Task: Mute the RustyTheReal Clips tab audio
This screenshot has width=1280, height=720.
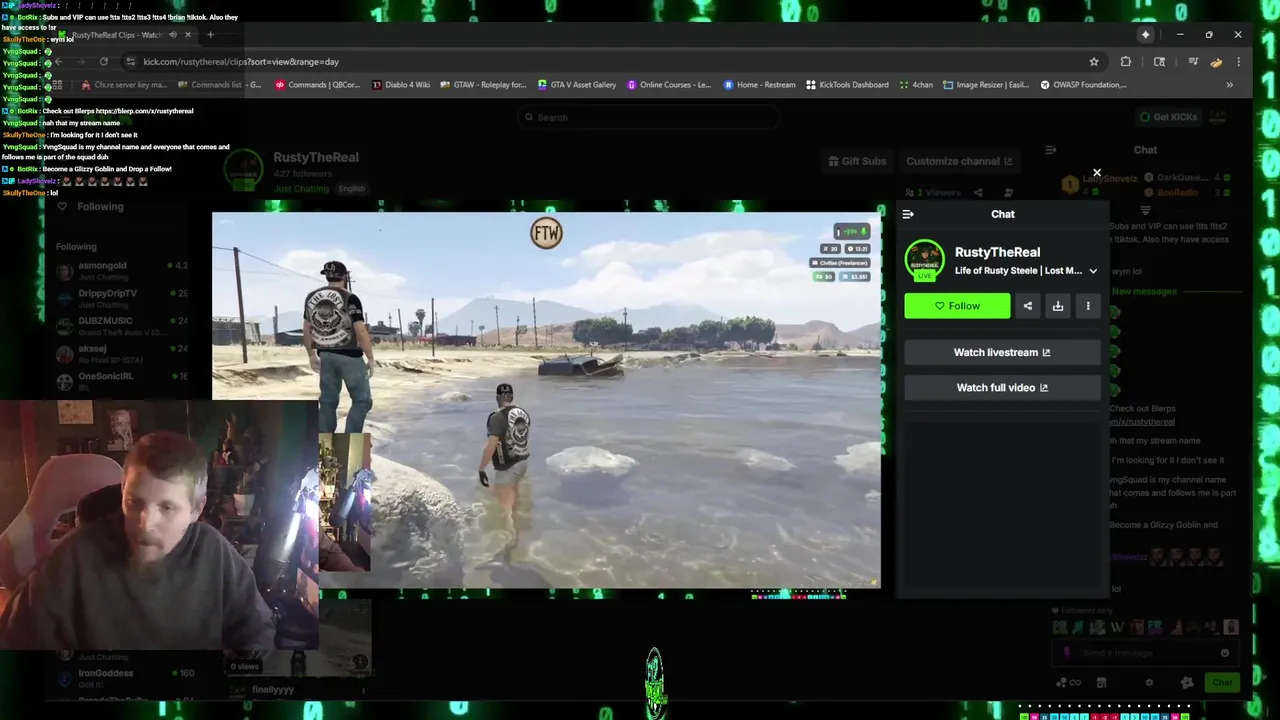Action: [172, 35]
